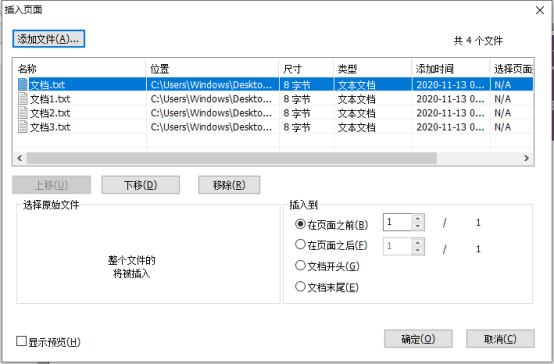Click the 文档3.txt file name
554x364 pixels.
coord(50,127)
